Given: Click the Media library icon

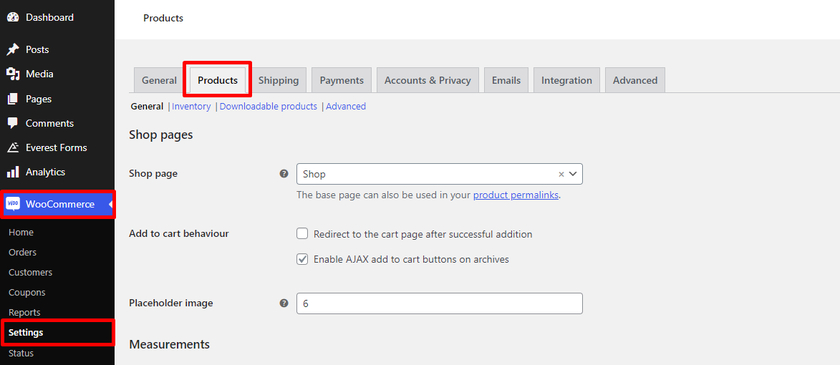Looking at the screenshot, I should coord(13,74).
